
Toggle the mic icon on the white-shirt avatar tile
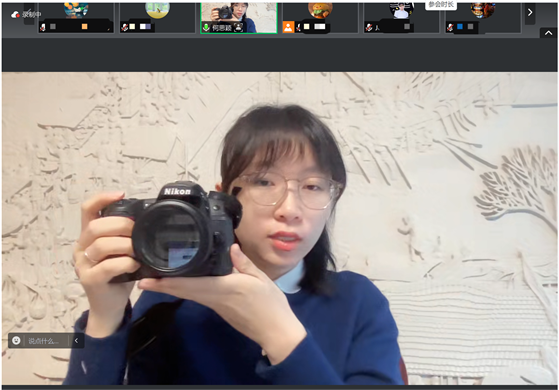[369, 27]
